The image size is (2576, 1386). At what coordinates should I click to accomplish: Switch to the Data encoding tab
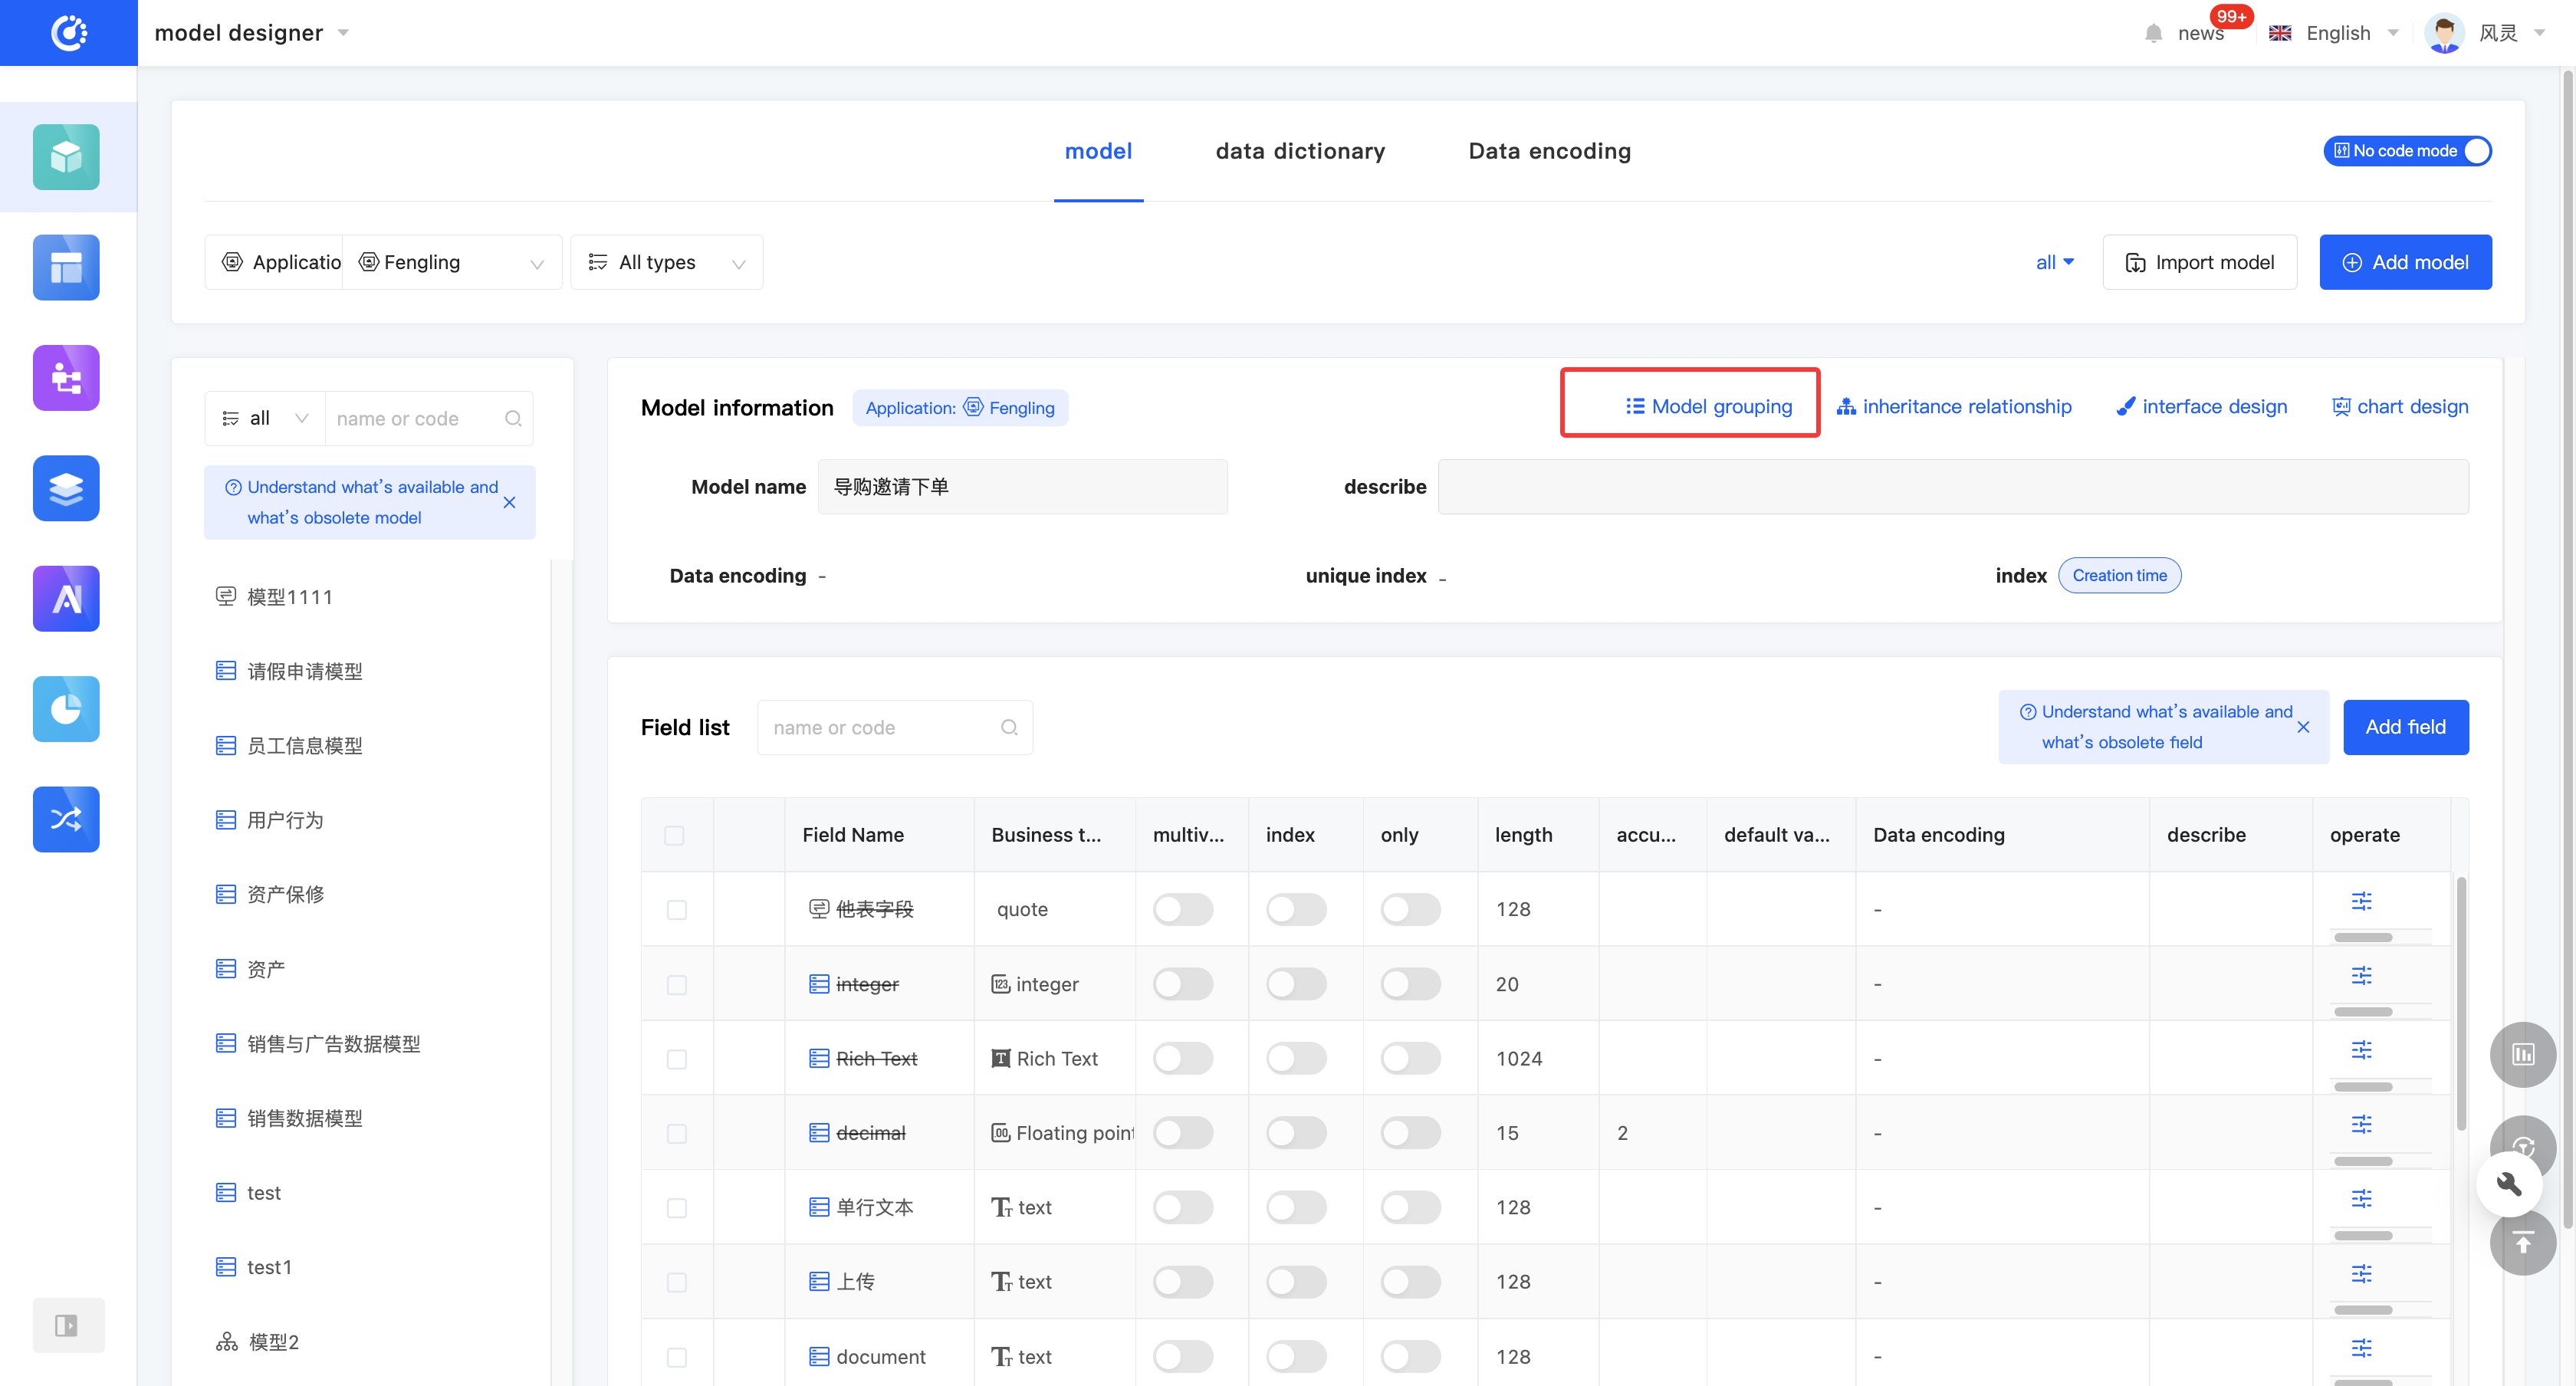click(x=1548, y=151)
